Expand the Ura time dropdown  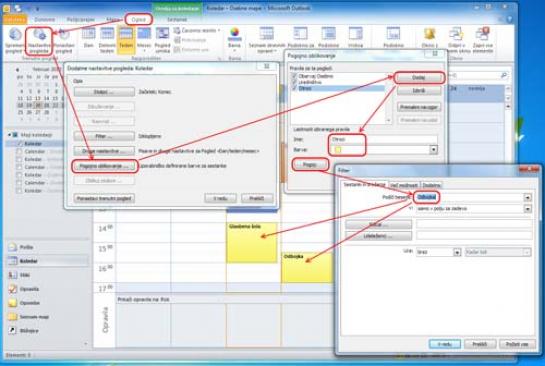pyautogui.click(x=457, y=252)
